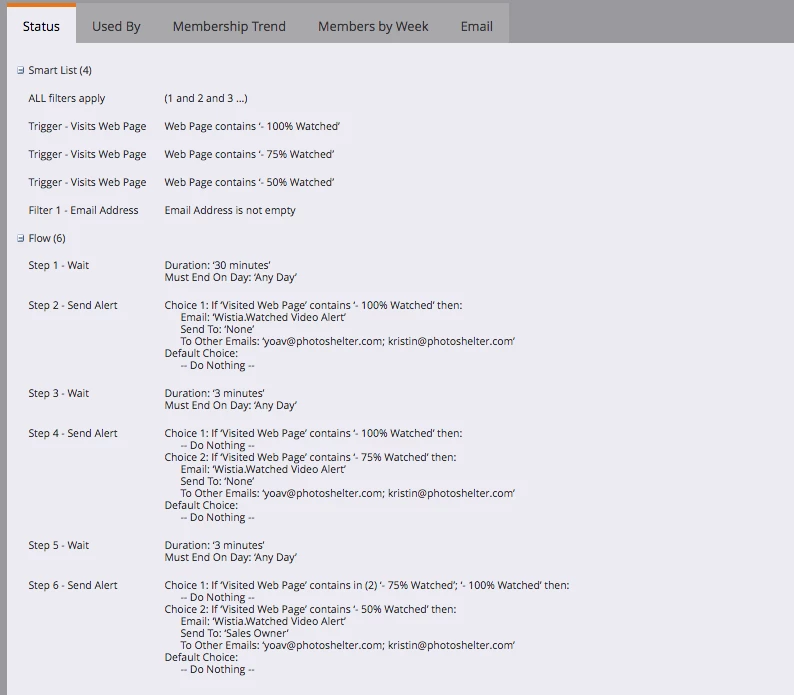This screenshot has height=695, width=794.
Task: Select 'Step 3 - Wait' label
Action: point(59,393)
